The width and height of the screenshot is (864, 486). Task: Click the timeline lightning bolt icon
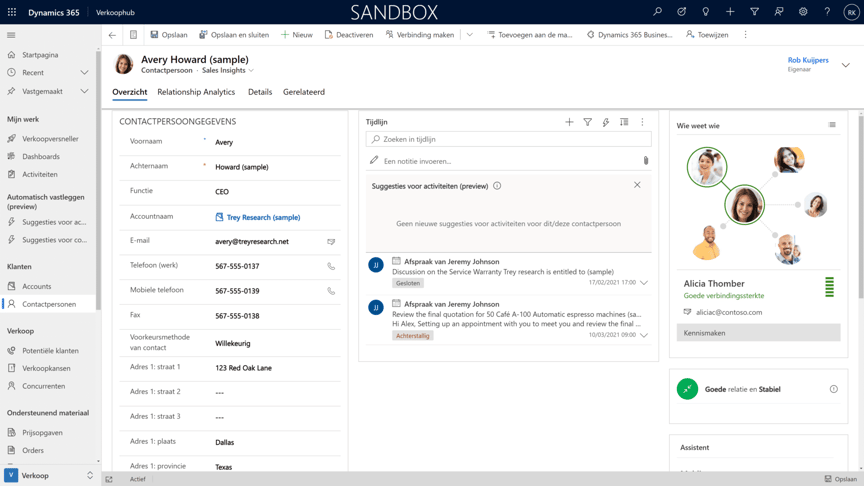pyautogui.click(x=606, y=122)
